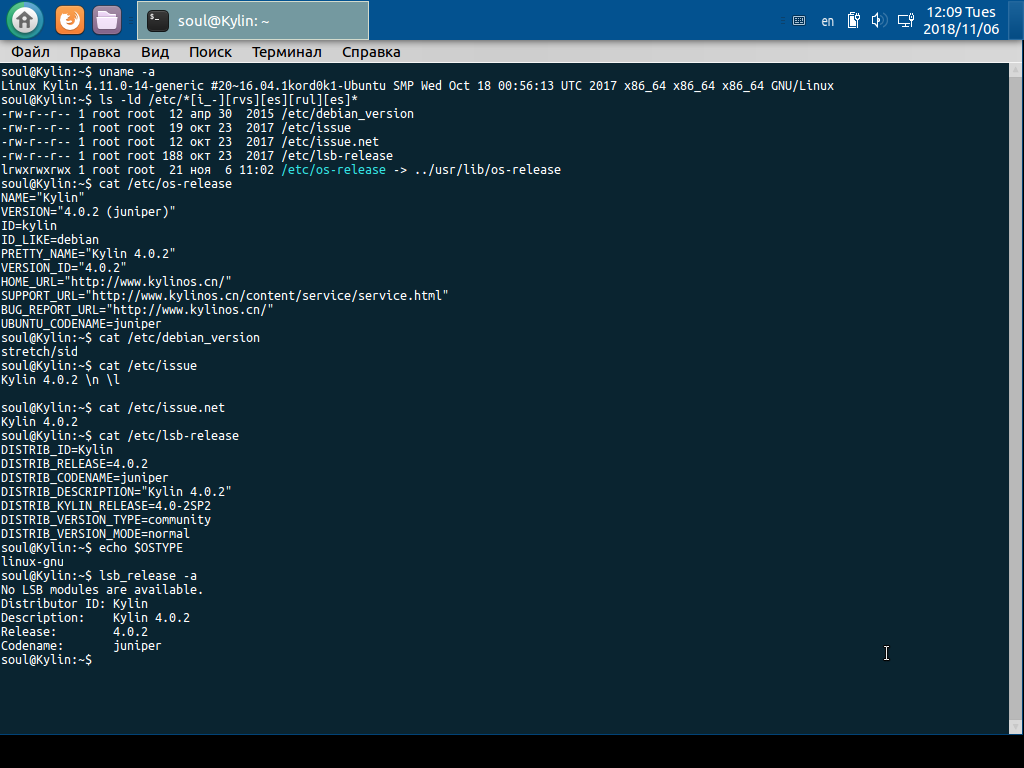Viewport: 1024px width, 768px height.
Task: Click the DISTRIB_RELEASE=4.0.2 line
Action: pos(74,464)
